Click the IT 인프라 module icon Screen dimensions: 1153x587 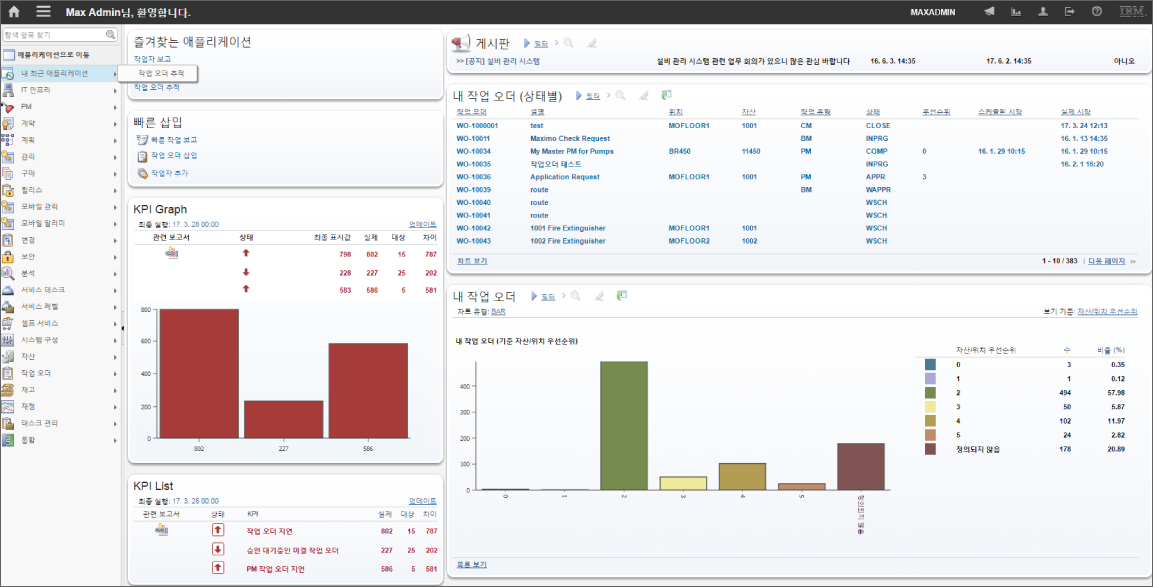point(8,90)
